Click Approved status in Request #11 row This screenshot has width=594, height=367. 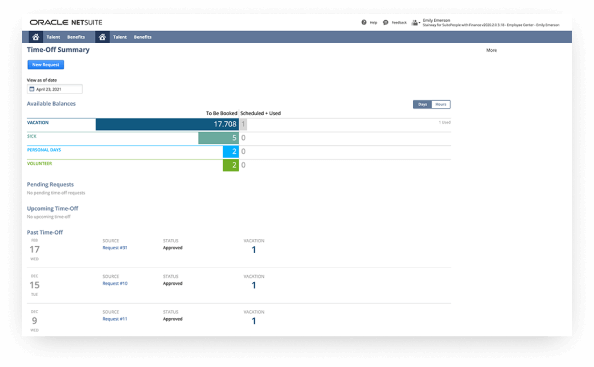coord(173,319)
